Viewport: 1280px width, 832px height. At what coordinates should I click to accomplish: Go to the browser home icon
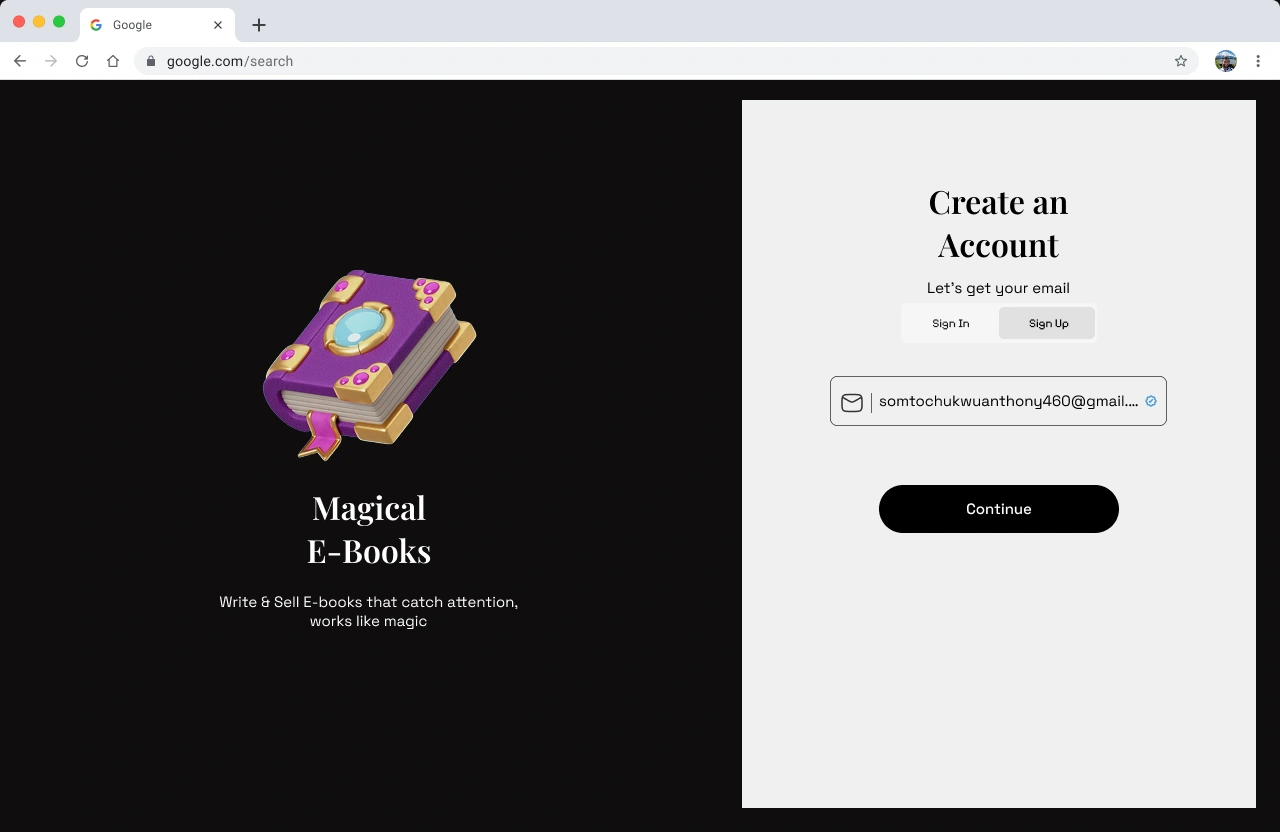point(113,61)
